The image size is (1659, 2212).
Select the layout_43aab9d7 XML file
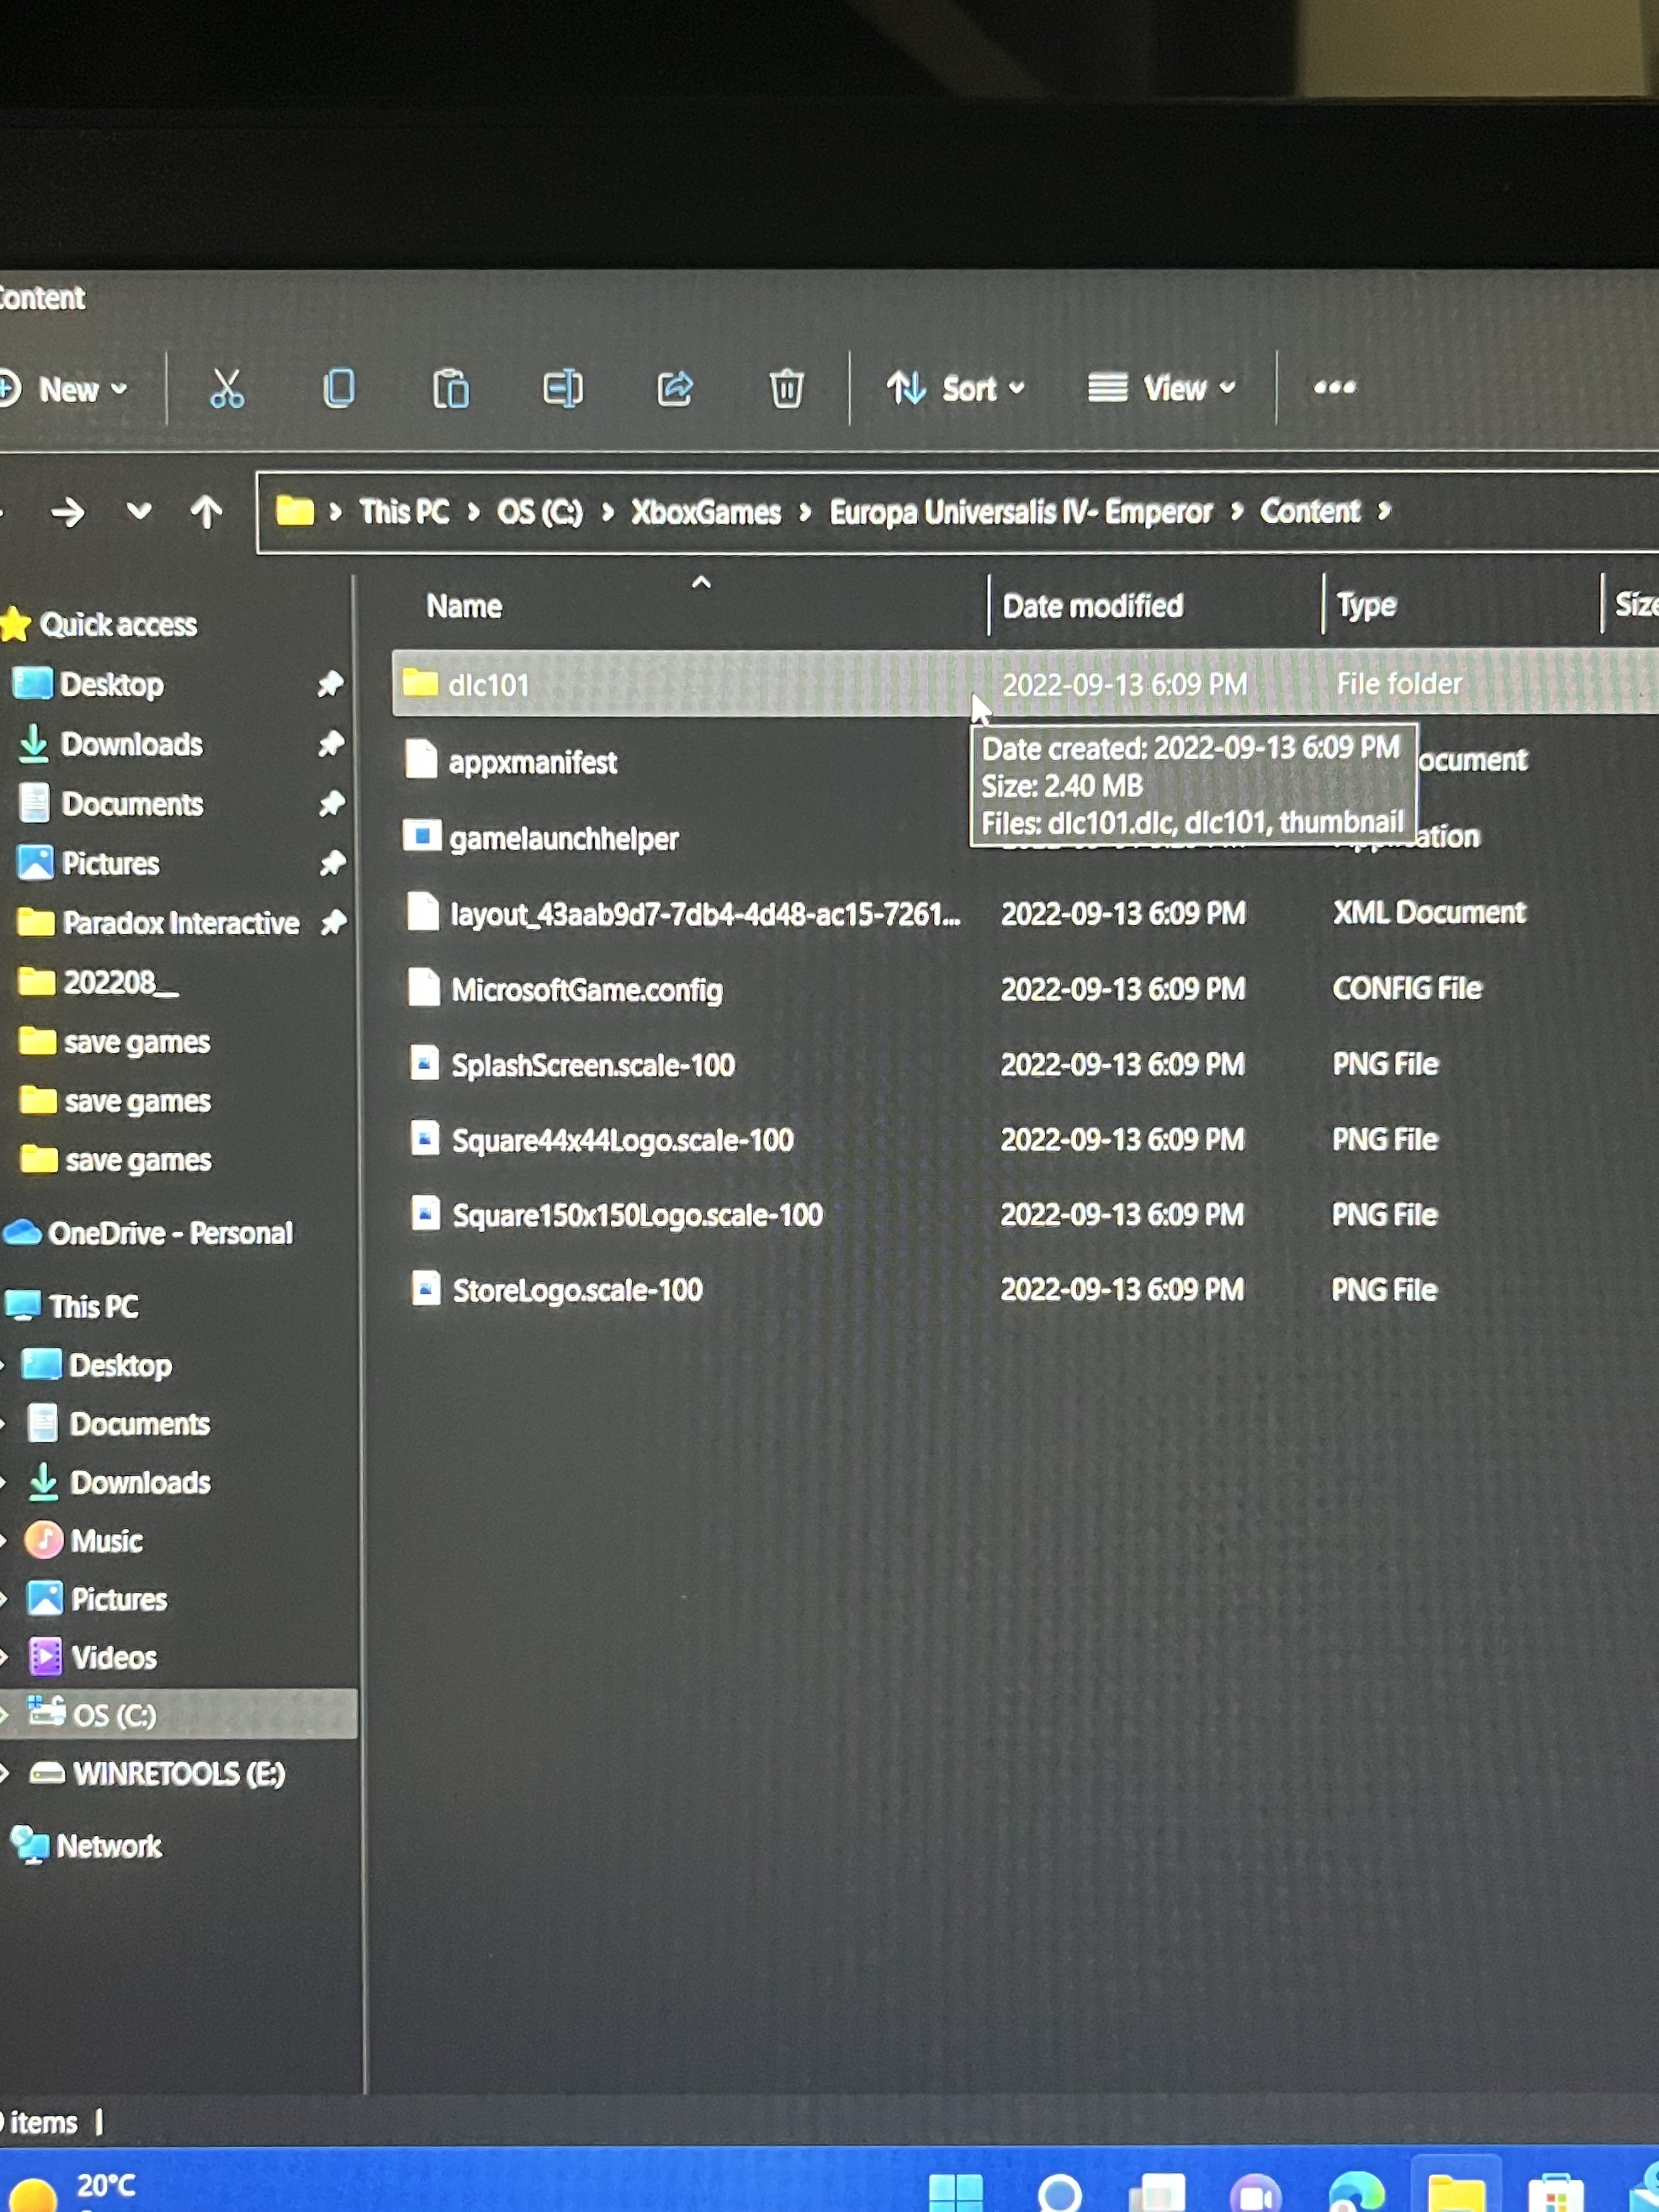[704, 914]
